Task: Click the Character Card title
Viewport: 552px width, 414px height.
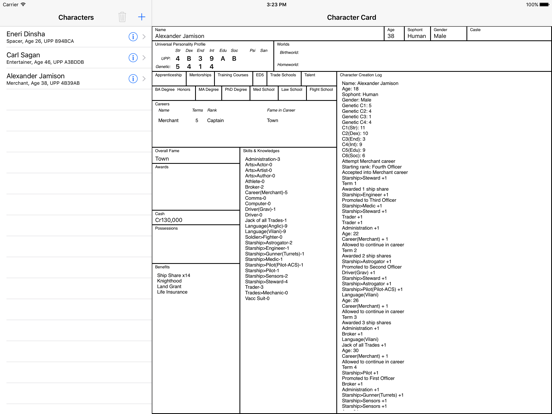Action: (x=351, y=17)
